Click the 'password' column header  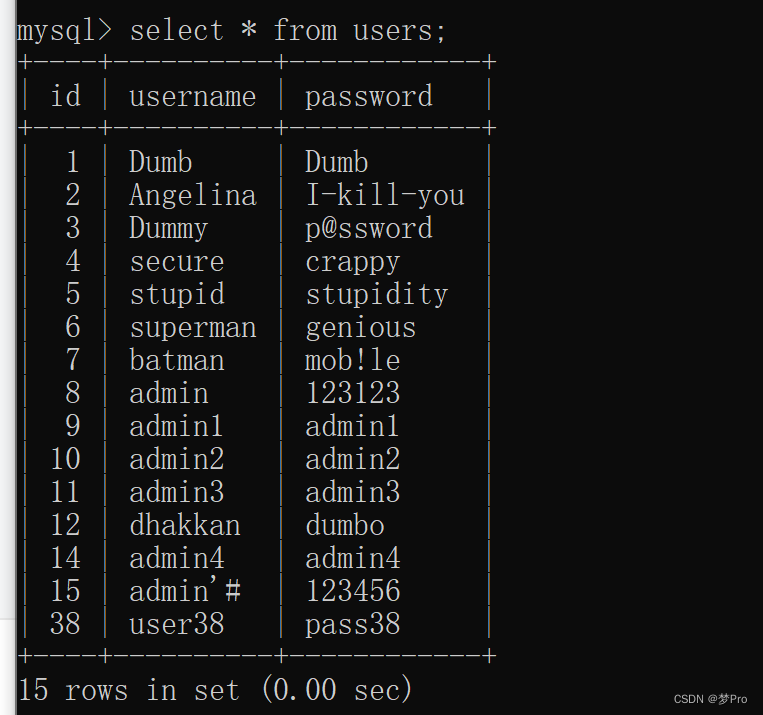coord(368,96)
